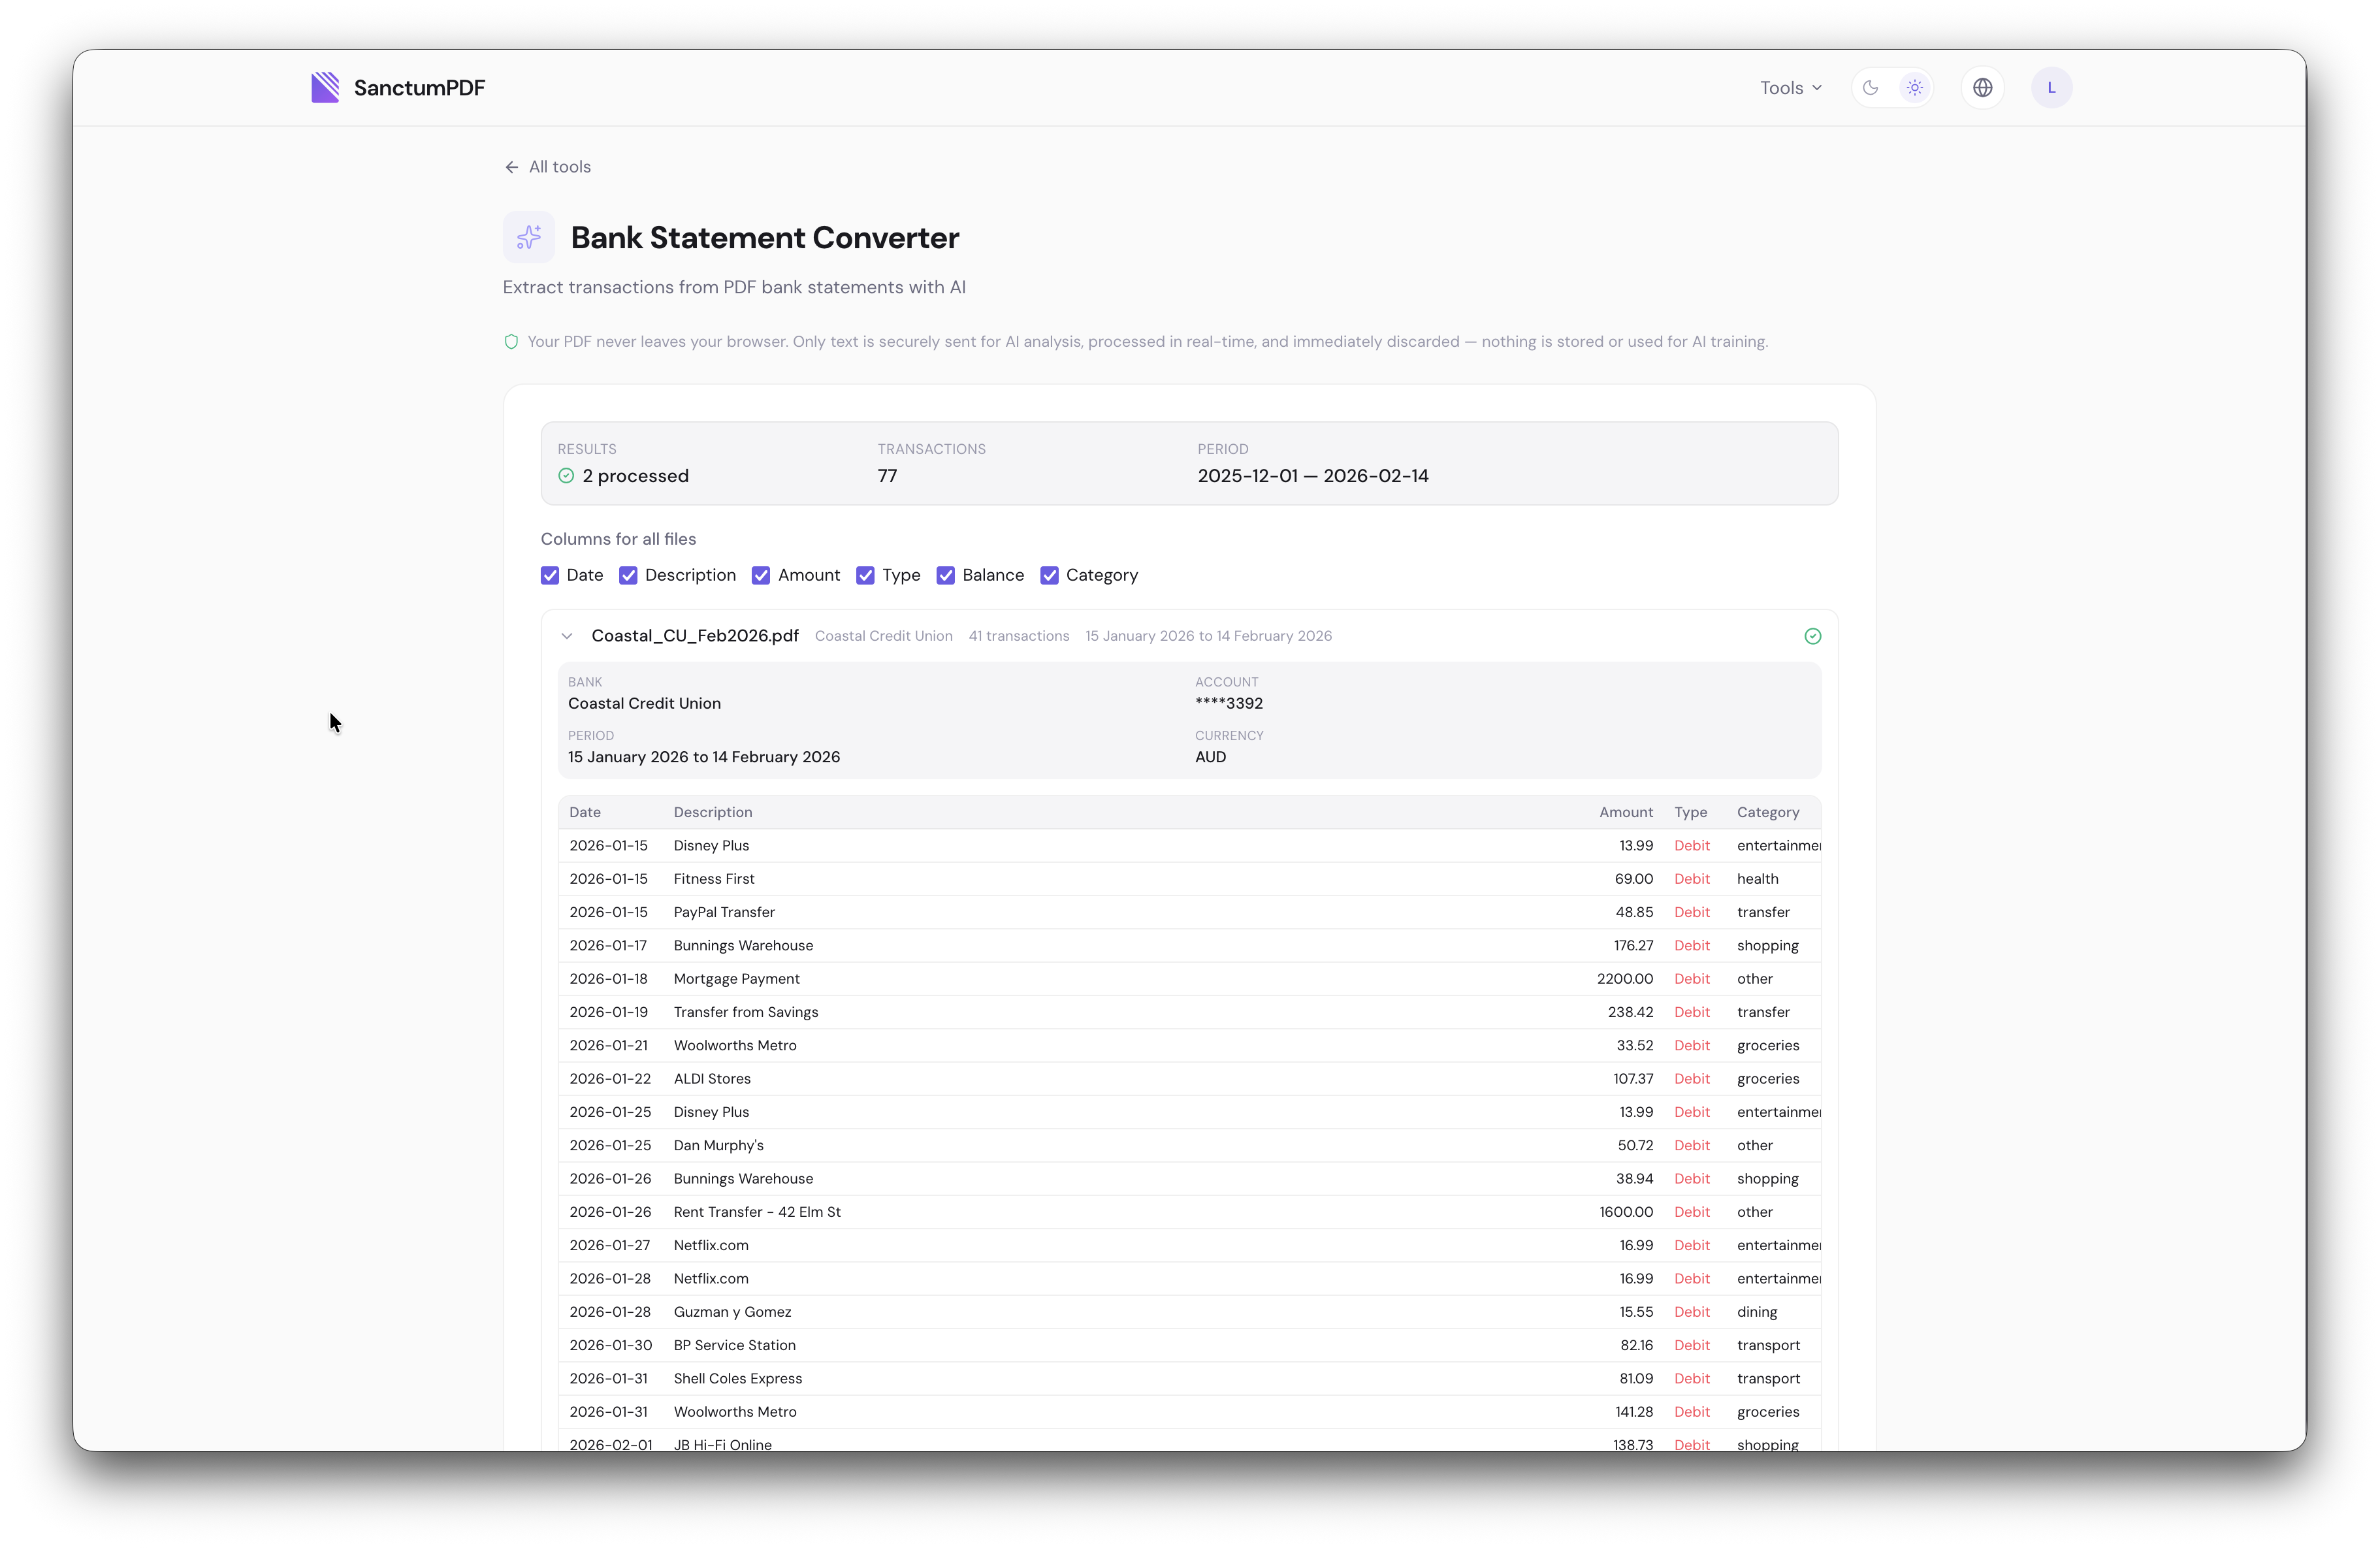Select the Mortgage Payment description
2380x1548 pixels.
(736, 979)
